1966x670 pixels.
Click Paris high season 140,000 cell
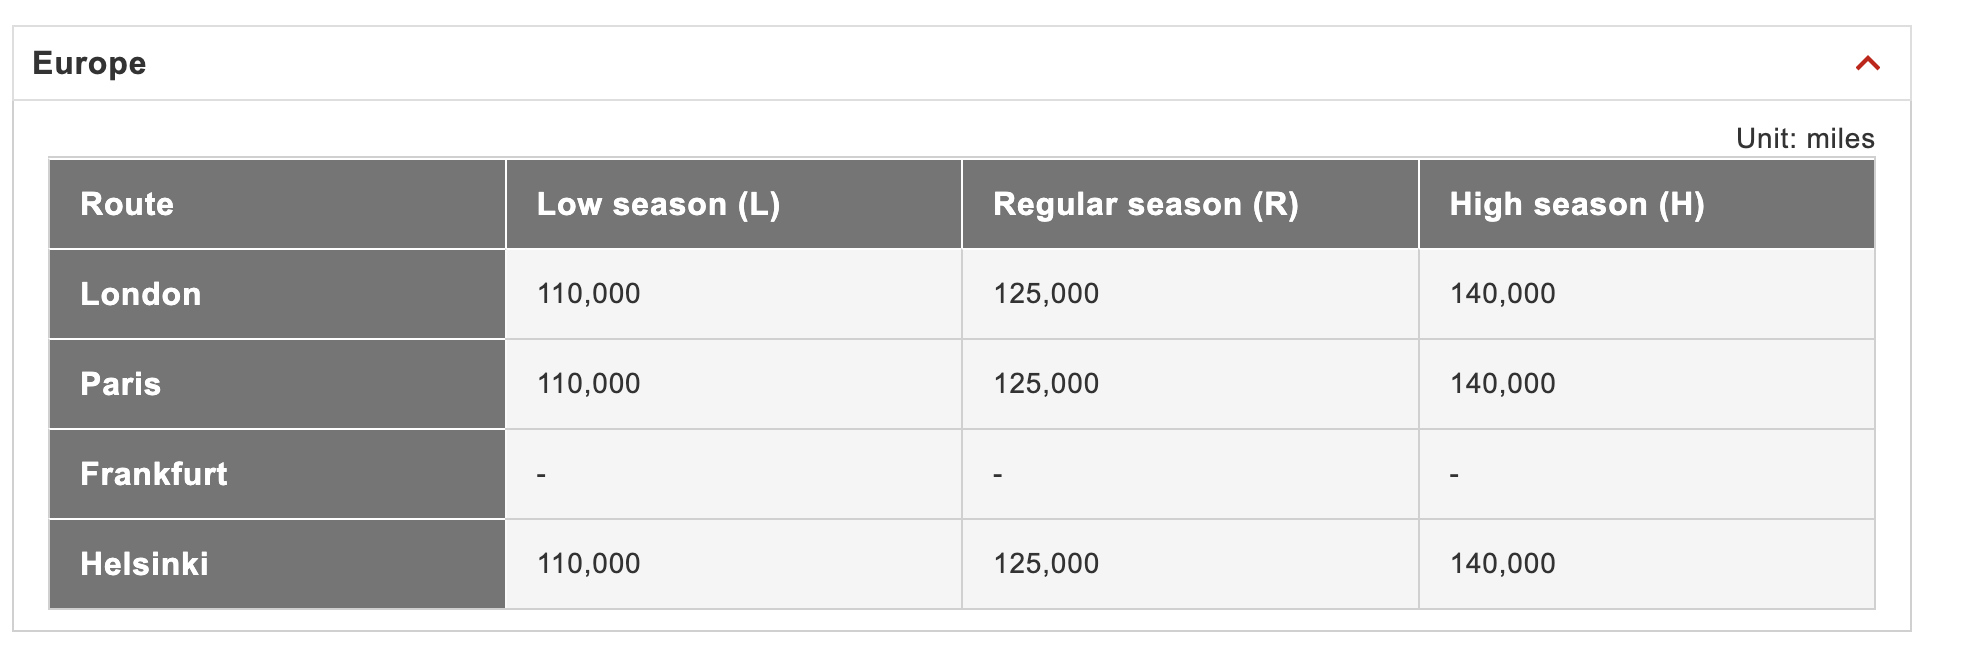point(1502,384)
